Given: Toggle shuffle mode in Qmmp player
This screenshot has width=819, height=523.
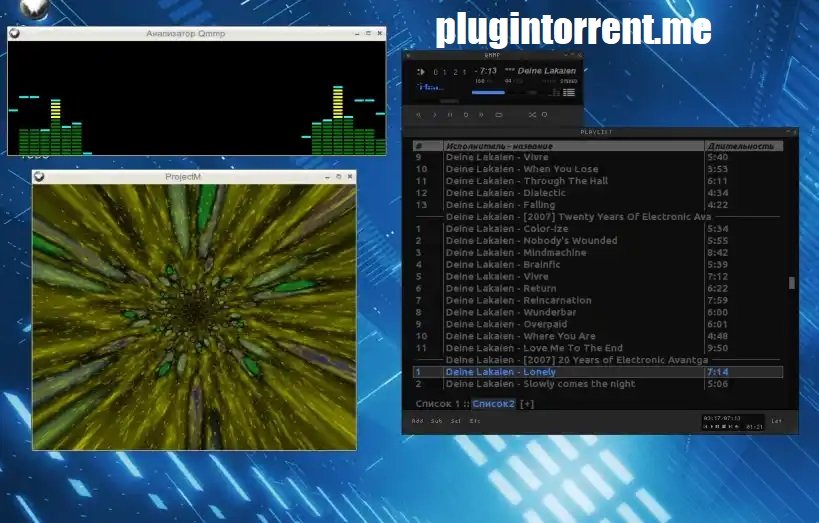Looking at the screenshot, I should click(532, 115).
